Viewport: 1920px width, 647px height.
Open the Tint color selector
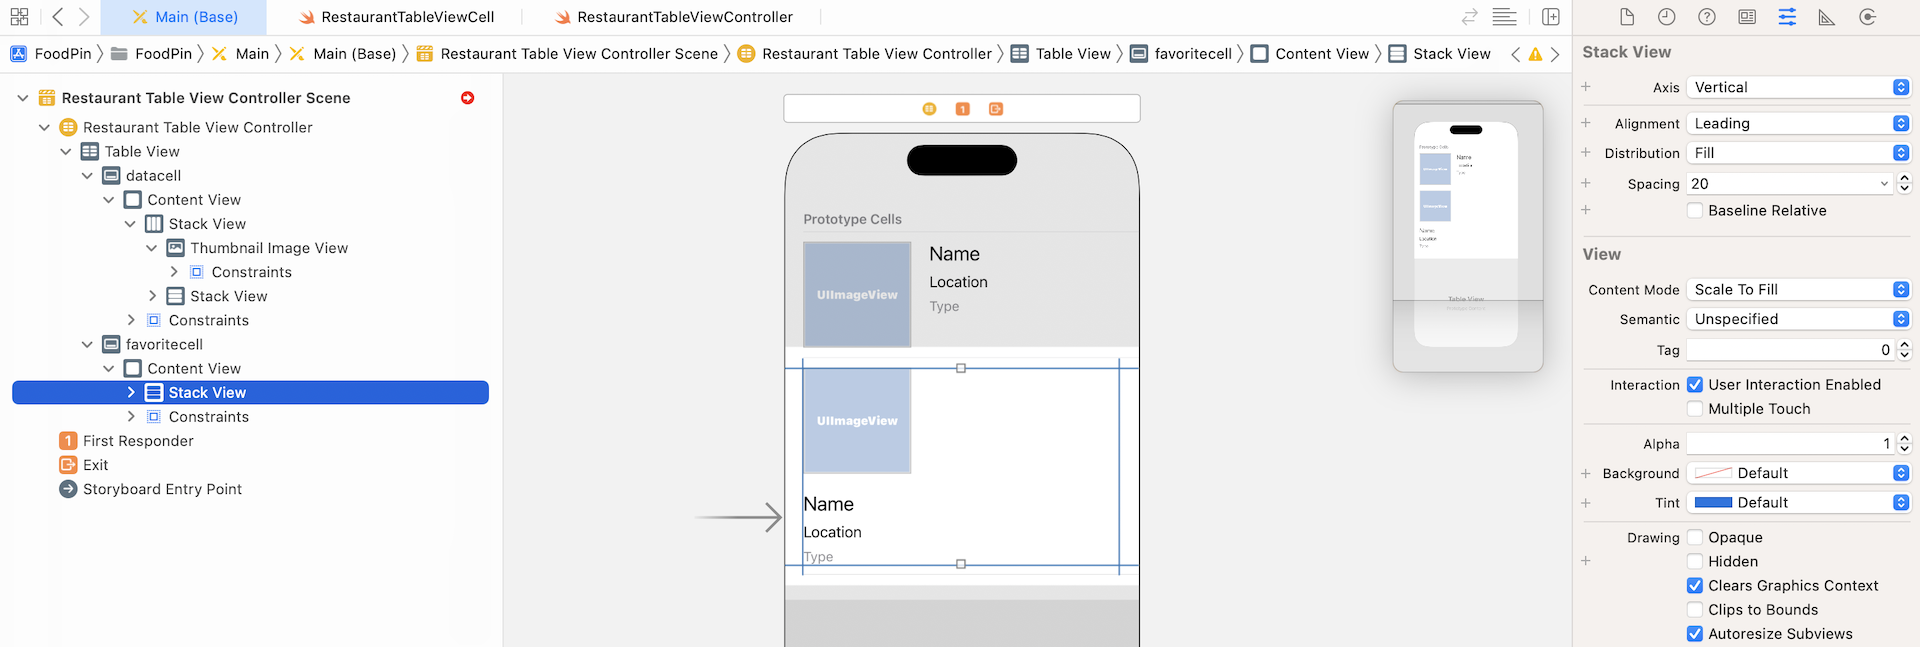1798,503
